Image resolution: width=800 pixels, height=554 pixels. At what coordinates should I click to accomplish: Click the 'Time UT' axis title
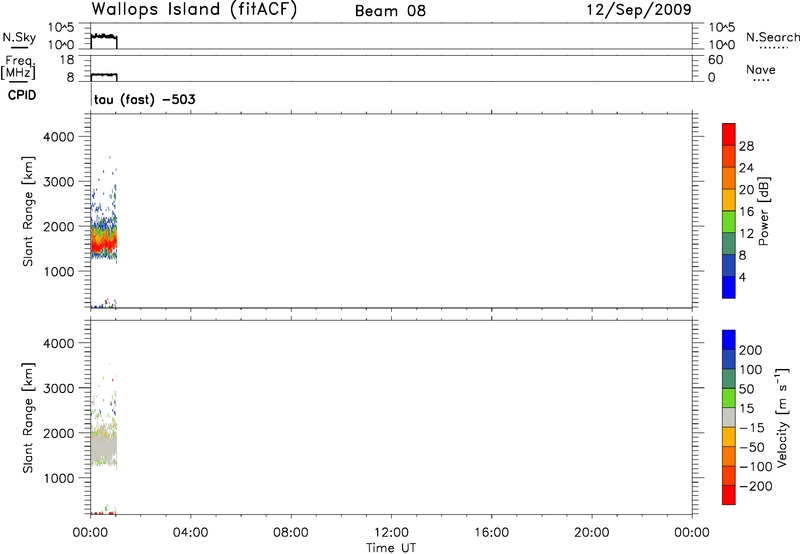tap(391, 548)
